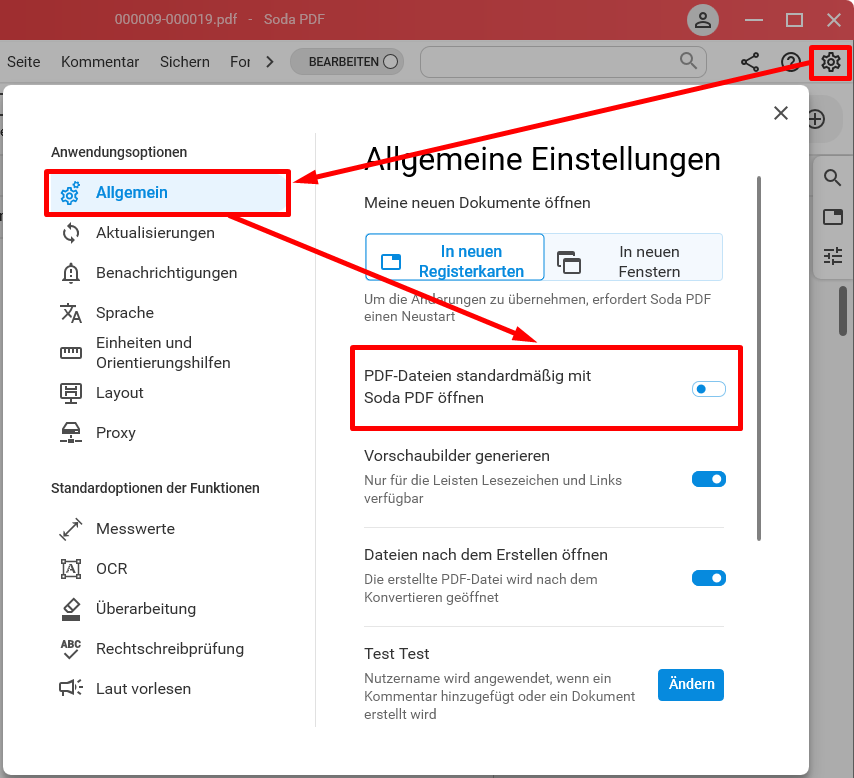Toggle the BEARBEITEN mode switch

[x=347, y=62]
